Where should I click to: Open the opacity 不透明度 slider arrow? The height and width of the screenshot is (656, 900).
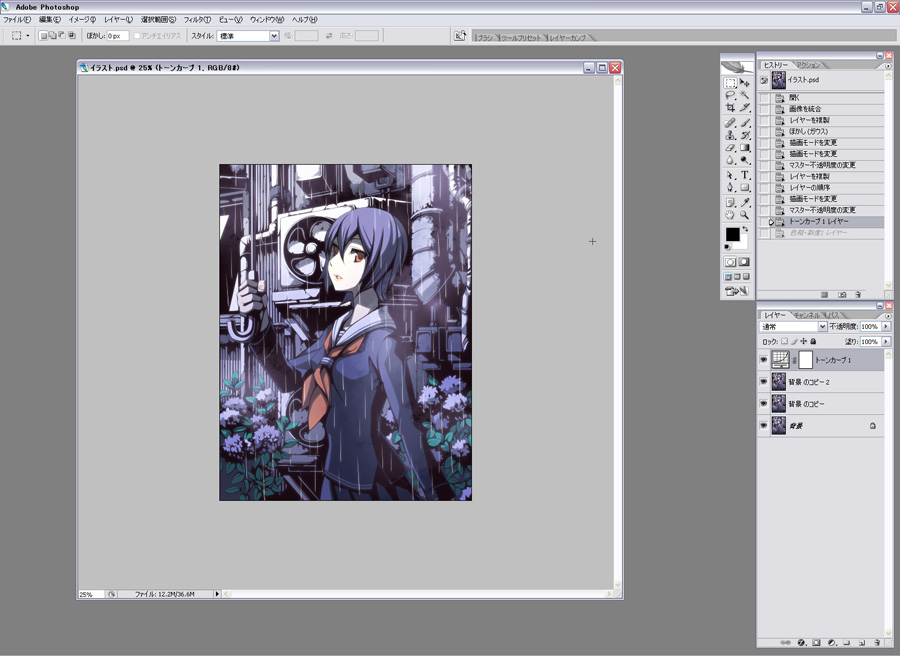tap(886, 326)
